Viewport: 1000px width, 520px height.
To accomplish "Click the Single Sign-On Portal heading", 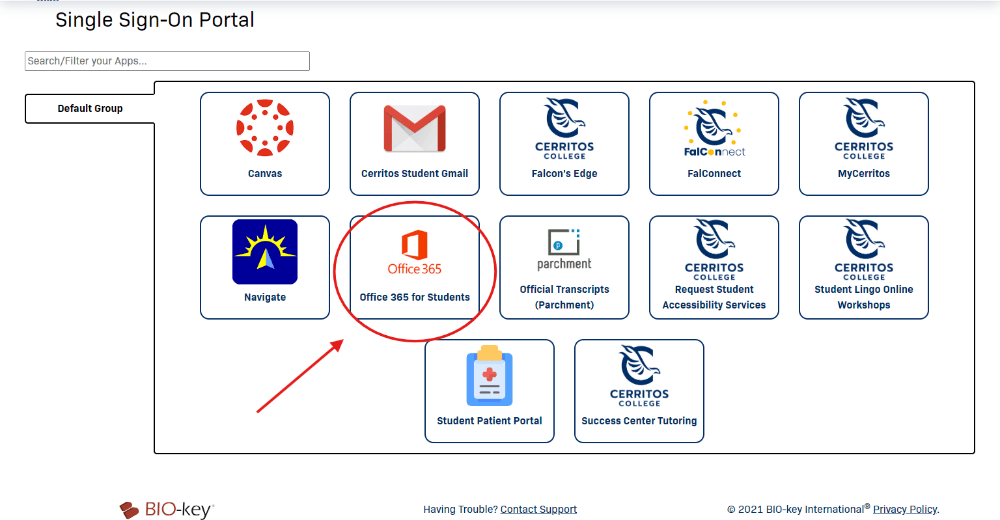I will click(155, 20).
